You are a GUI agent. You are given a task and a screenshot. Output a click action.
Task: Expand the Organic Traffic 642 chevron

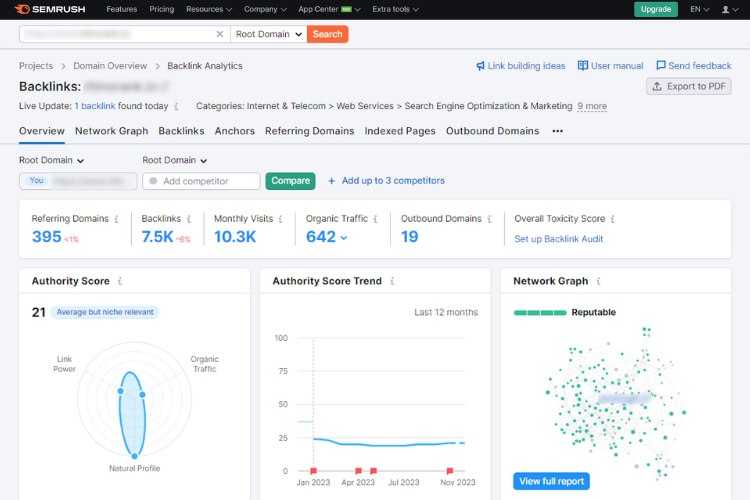tap(343, 237)
